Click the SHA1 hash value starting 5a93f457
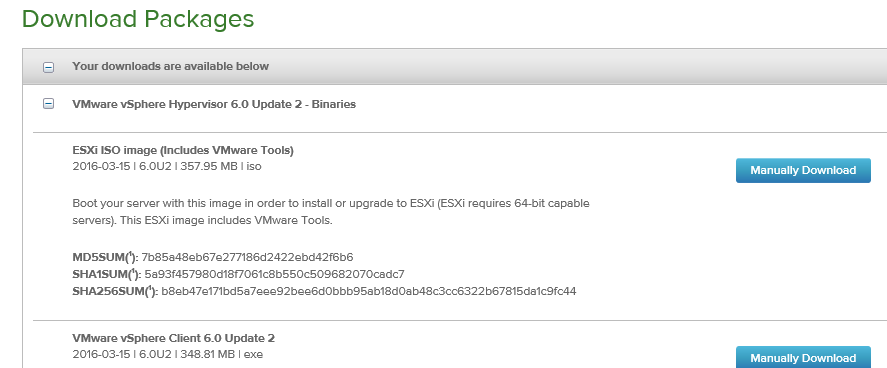This screenshot has width=887, height=368. 274,274
